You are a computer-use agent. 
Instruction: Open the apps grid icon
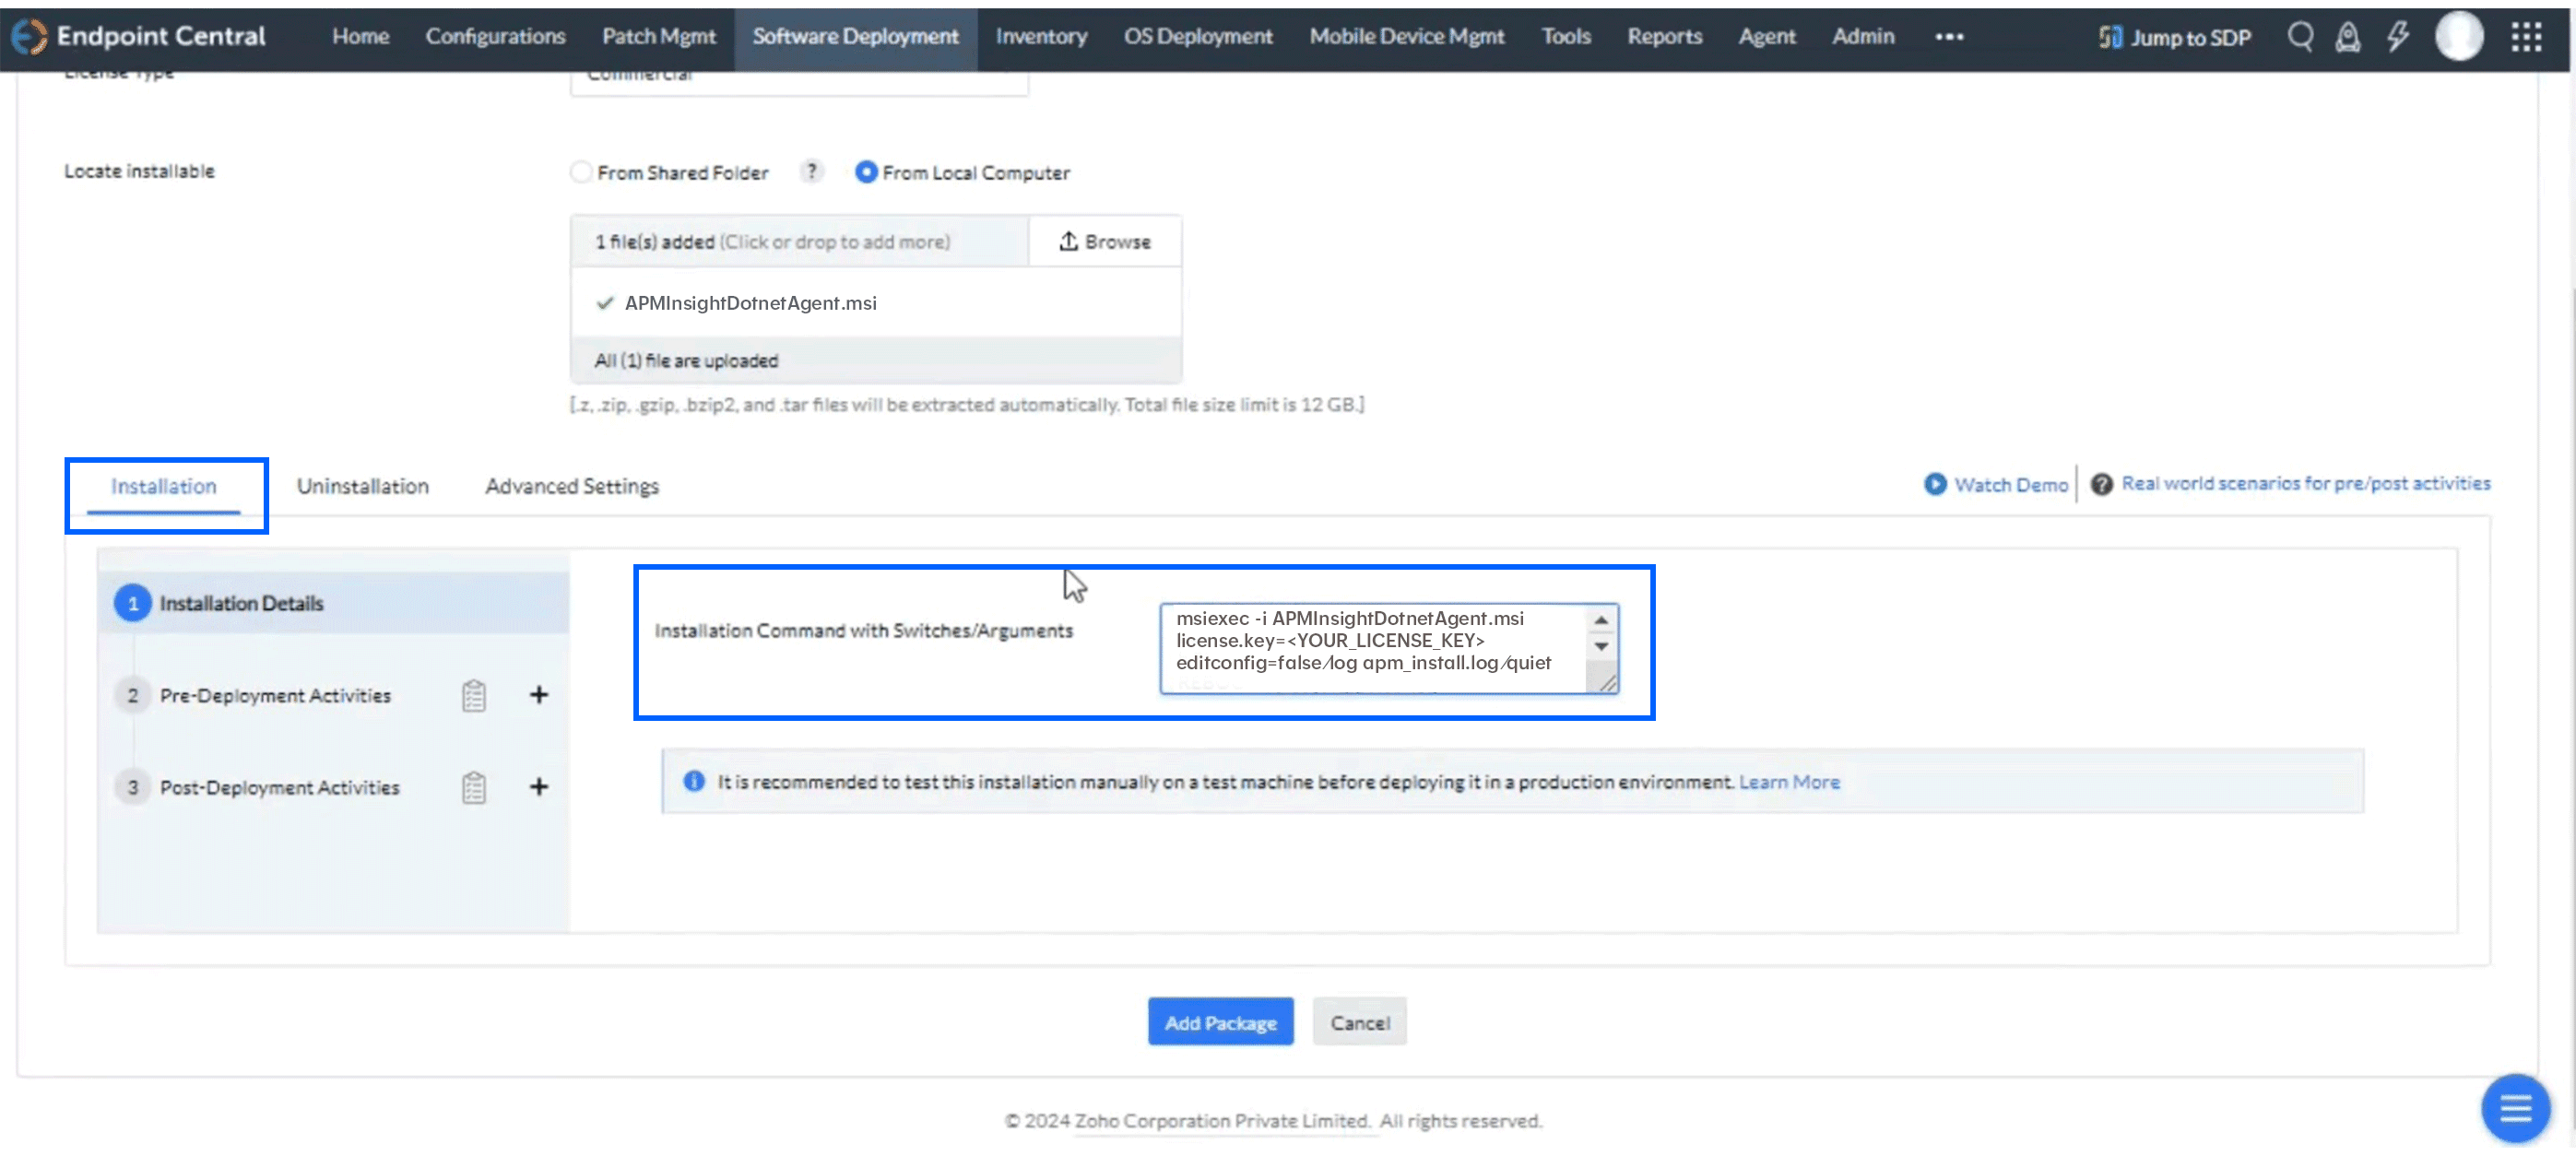[x=2526, y=37]
